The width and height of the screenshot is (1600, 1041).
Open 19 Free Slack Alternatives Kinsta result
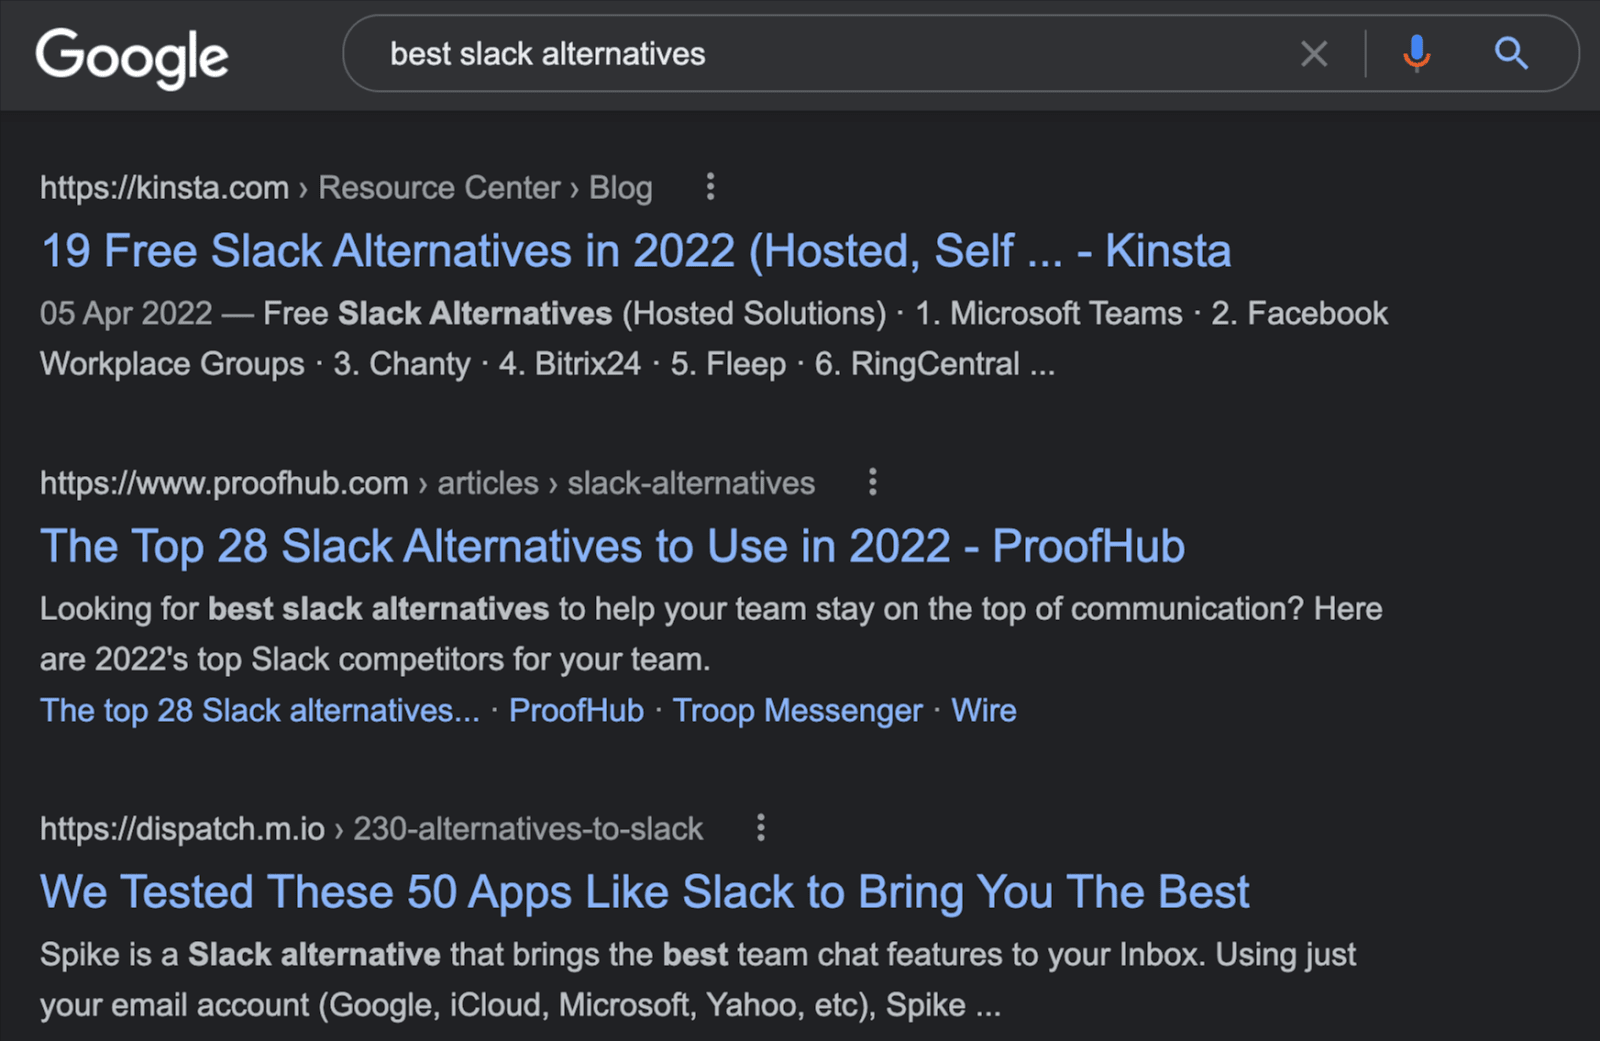pos(636,251)
